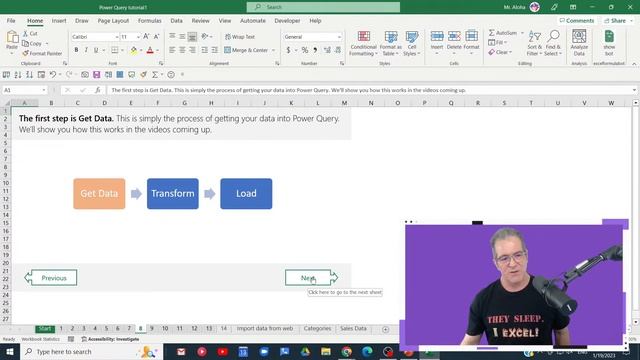Click the Format Painter brush
Screen dimensions: 640x360
25,53
